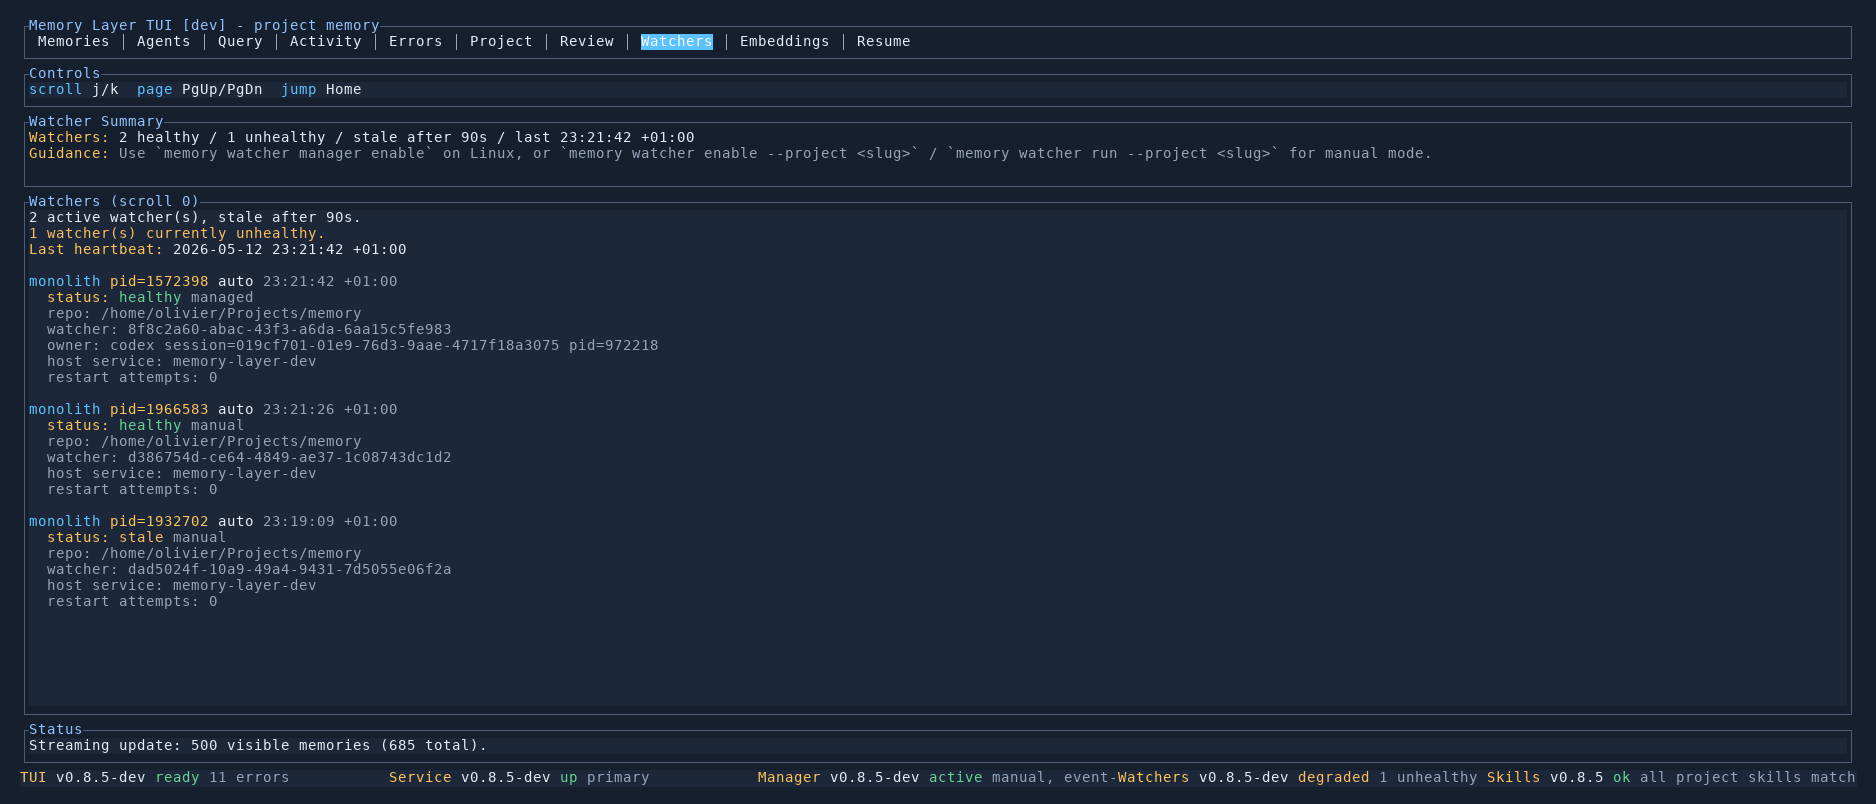Click the Guidance line about memory watcher enable
Image resolution: width=1876 pixels, height=804 pixels.
coord(730,153)
